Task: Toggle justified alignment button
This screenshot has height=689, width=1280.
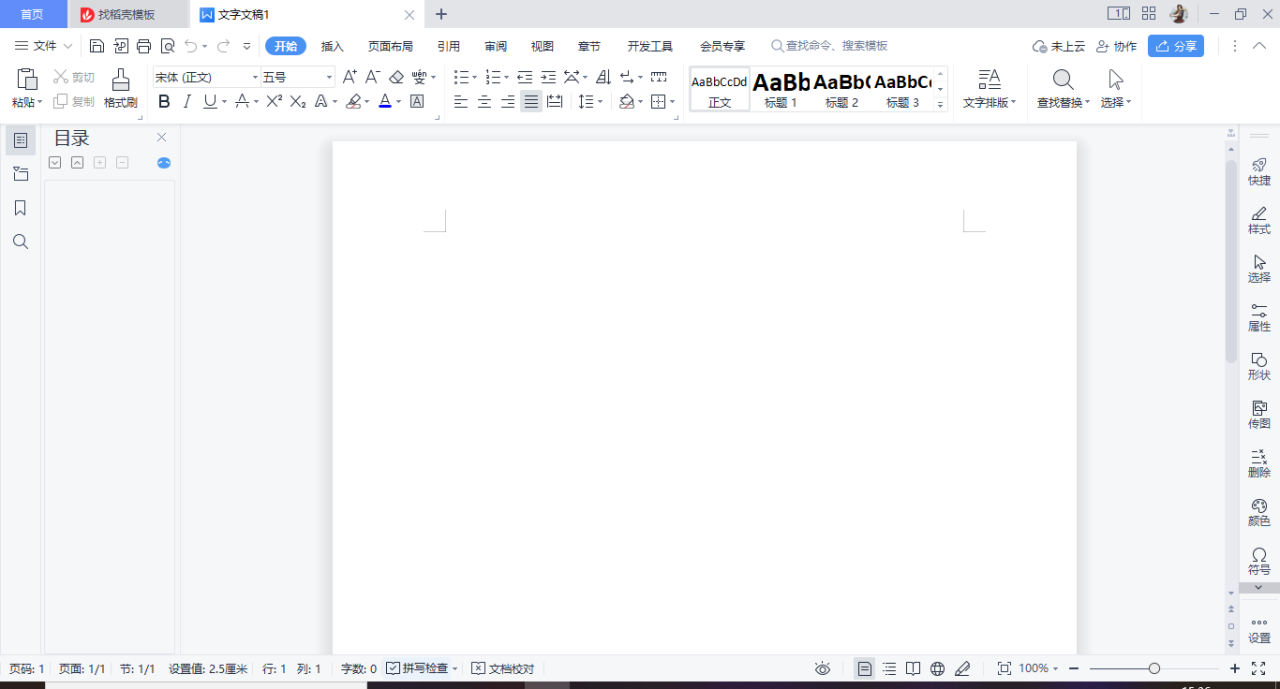Action: pyautogui.click(x=531, y=102)
